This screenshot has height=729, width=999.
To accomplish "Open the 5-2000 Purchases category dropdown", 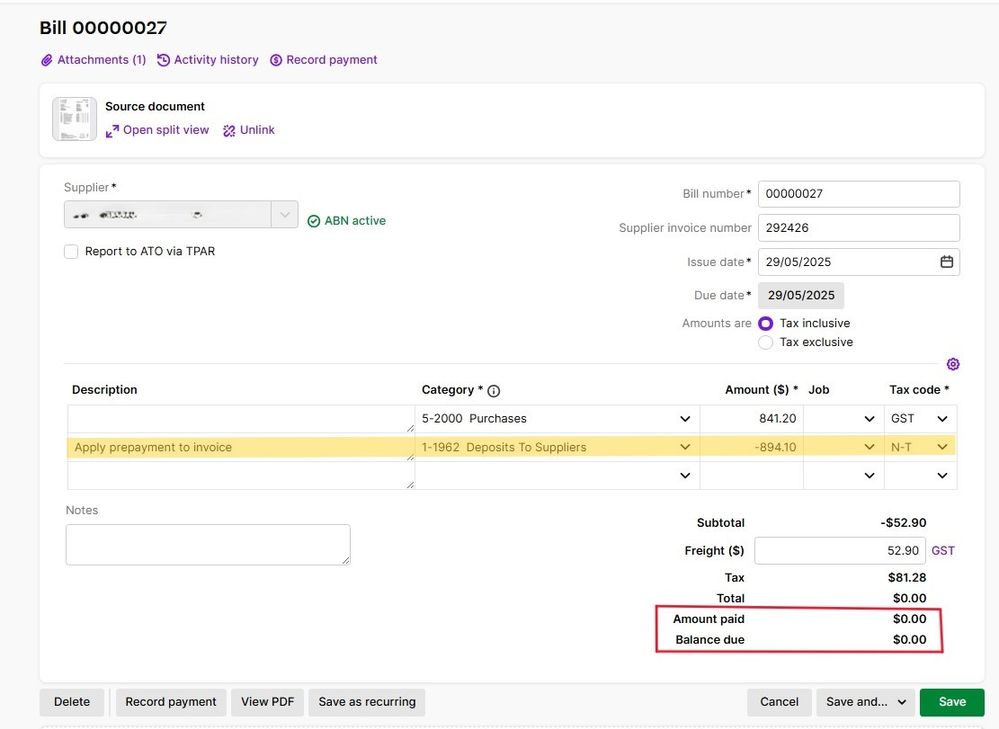I will 685,419.
